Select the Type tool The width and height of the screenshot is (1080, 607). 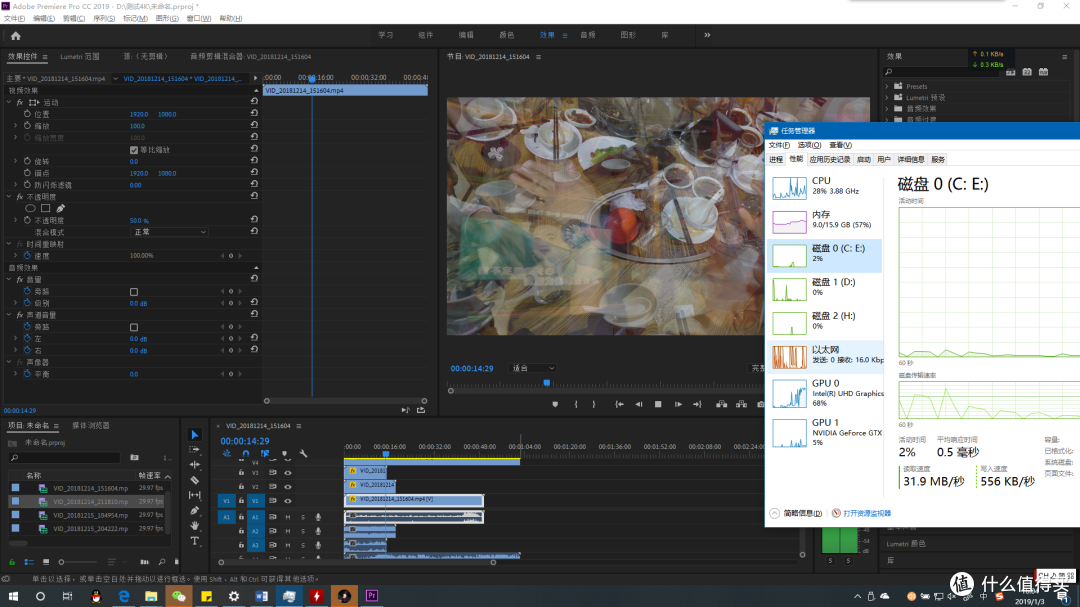[195, 542]
